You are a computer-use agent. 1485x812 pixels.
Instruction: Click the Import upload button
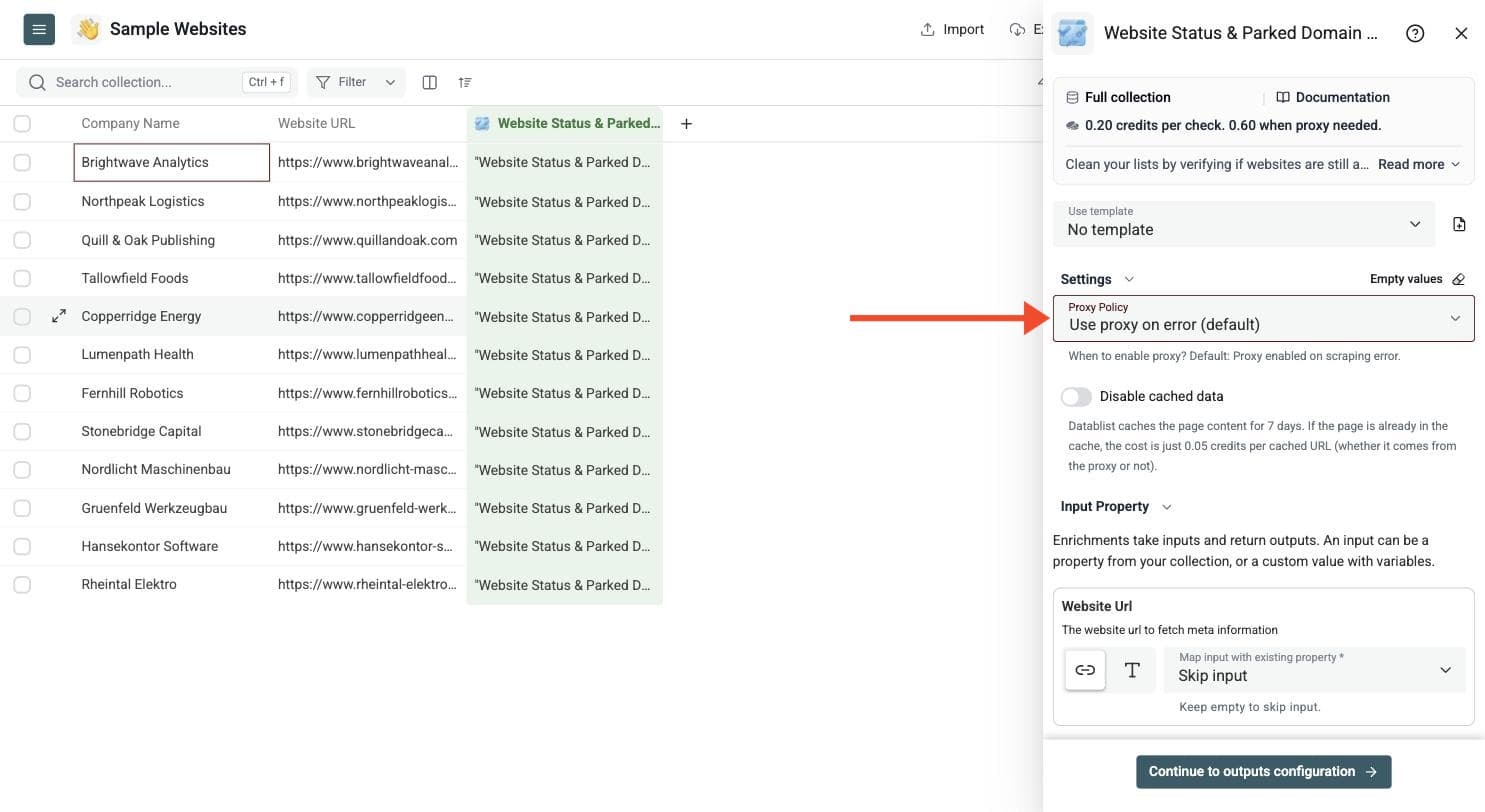[x=952, y=29]
